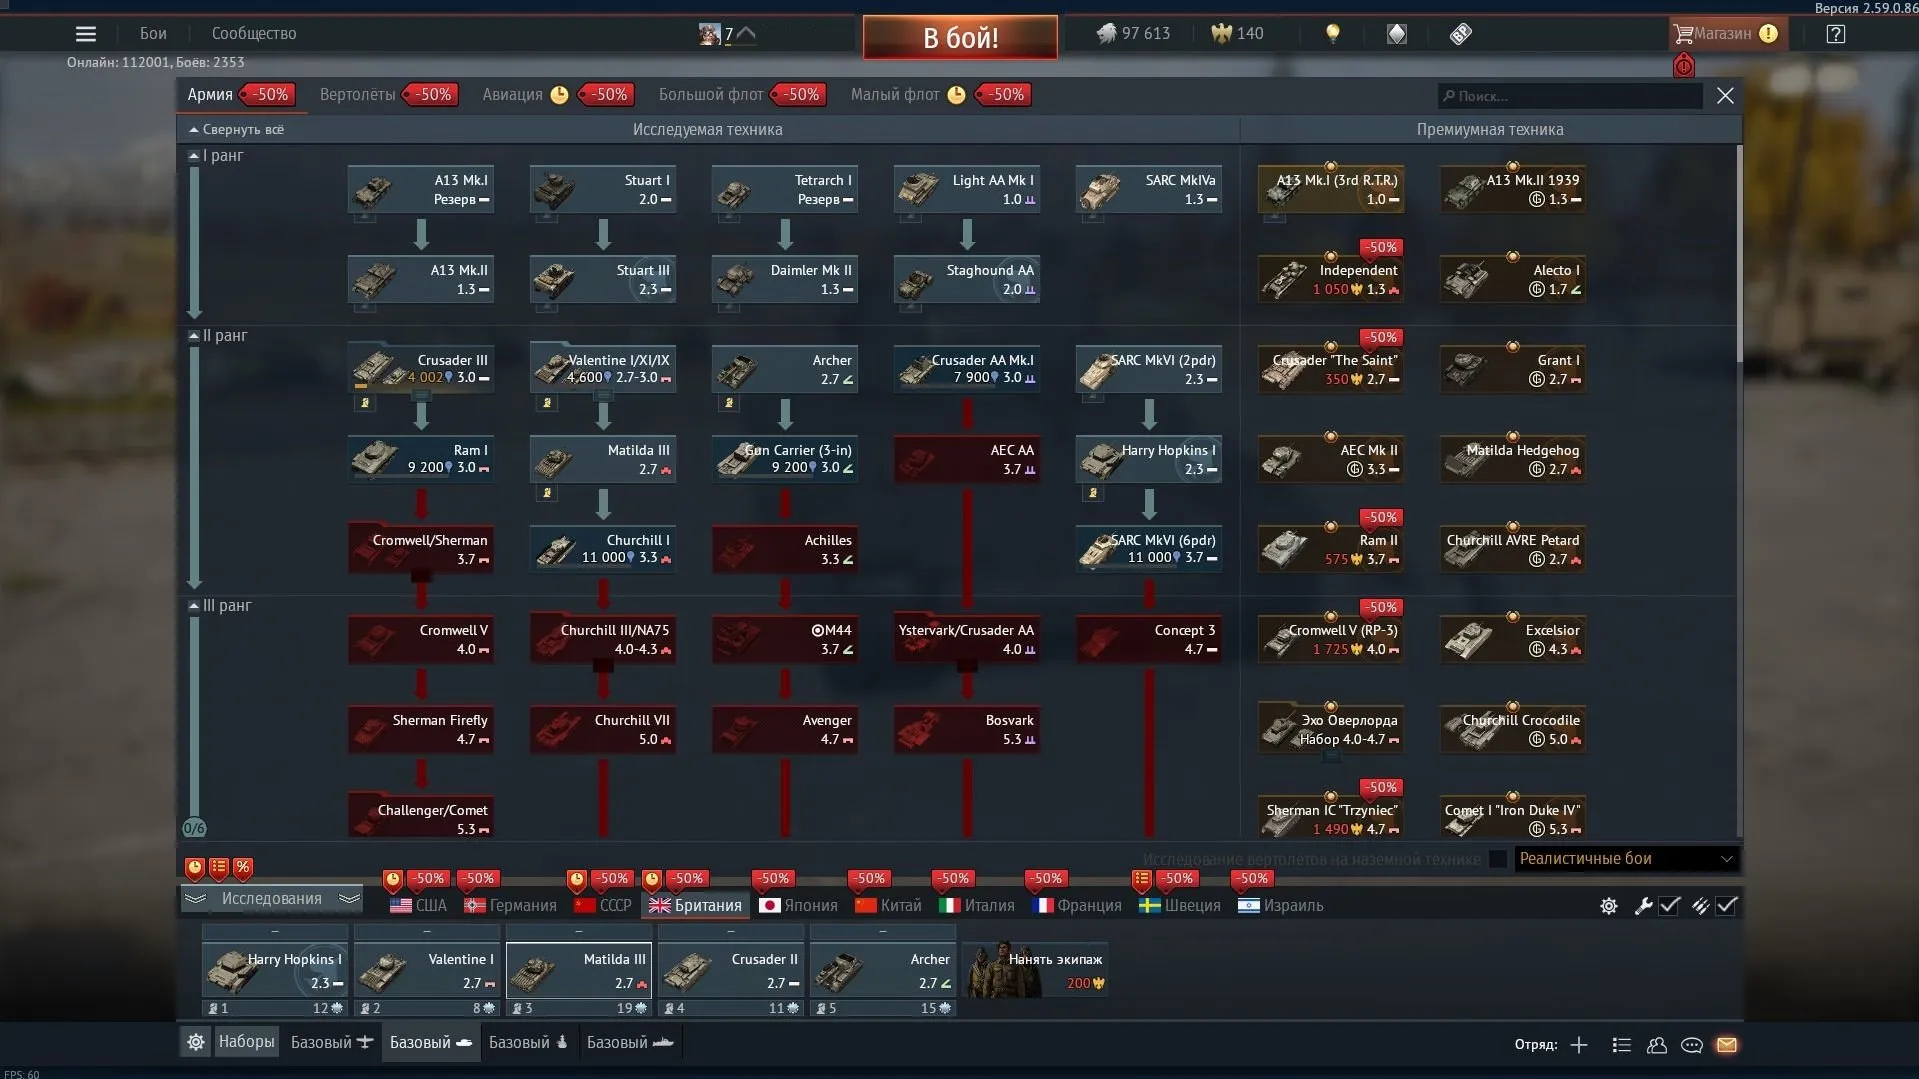Click the research tree vertical scrollbar
The height and width of the screenshot is (1079, 1919).
click(1740, 254)
